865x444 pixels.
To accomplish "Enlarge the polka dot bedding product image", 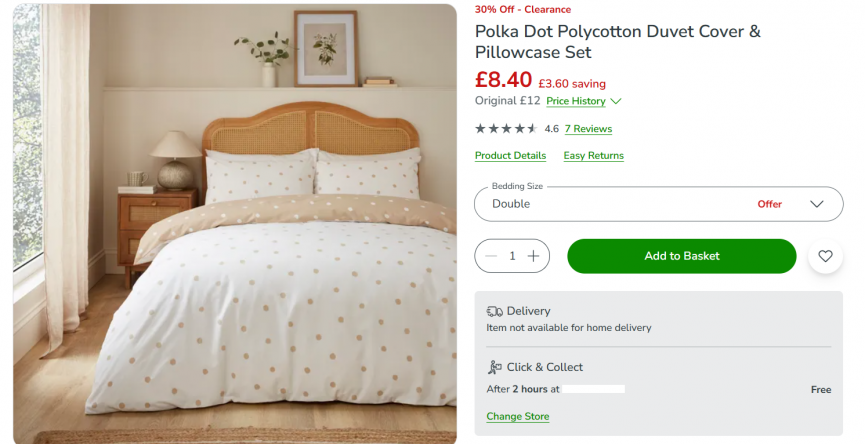I will (235, 222).
